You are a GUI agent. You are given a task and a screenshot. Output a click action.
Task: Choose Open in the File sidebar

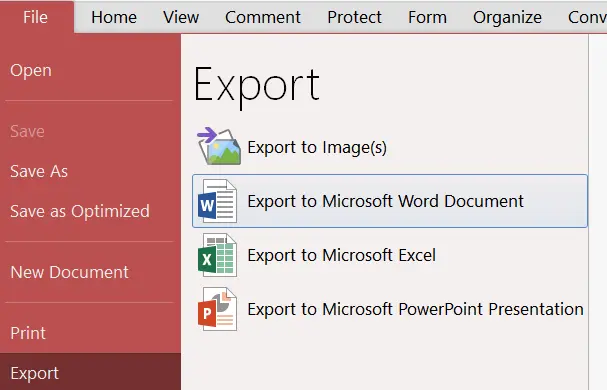tap(31, 70)
